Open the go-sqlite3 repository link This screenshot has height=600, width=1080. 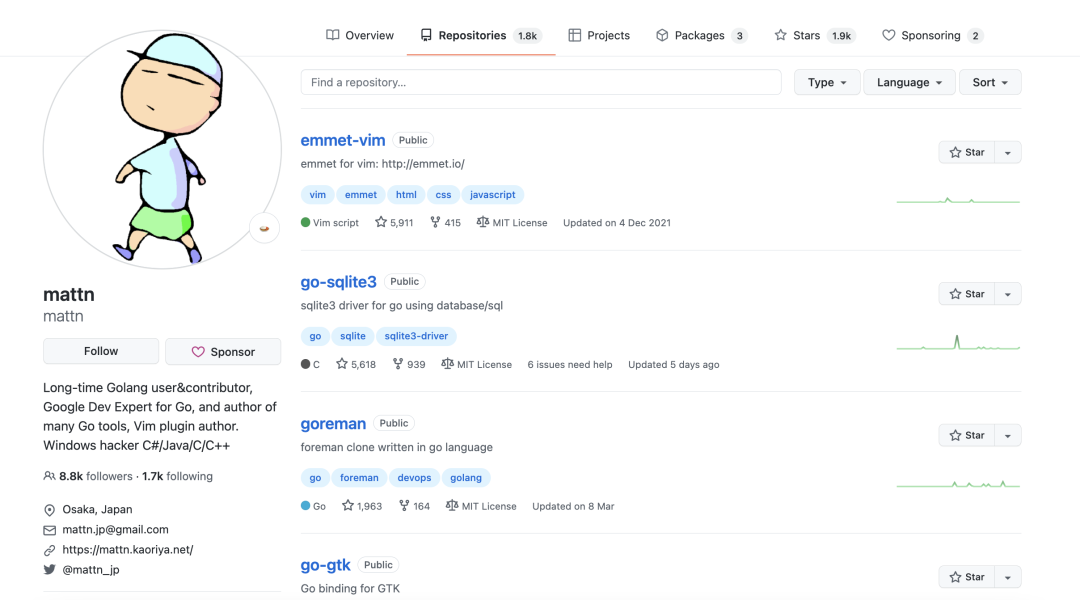pos(338,282)
